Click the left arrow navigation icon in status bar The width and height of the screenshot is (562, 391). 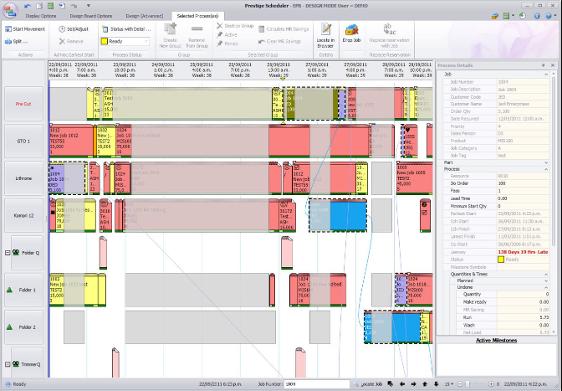(x=402, y=384)
